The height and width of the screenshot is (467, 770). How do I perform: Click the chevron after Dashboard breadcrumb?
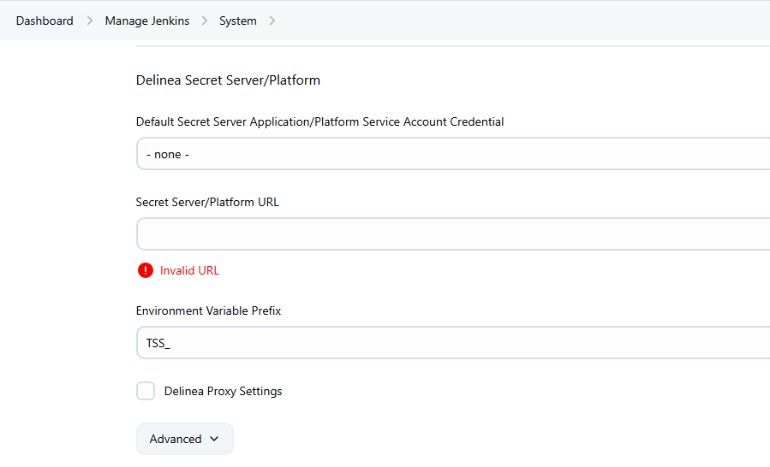point(89,21)
